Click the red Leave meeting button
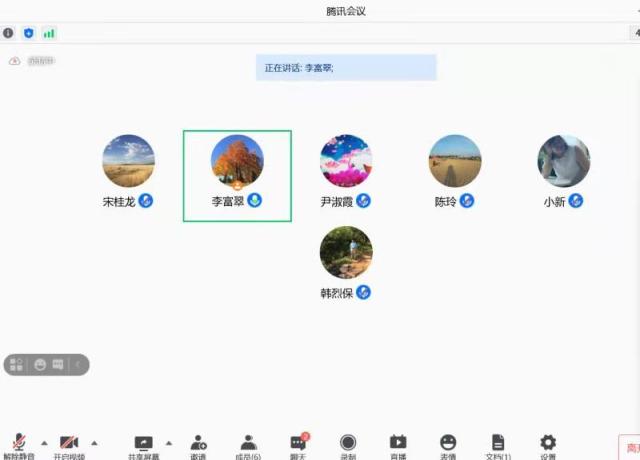 630,447
